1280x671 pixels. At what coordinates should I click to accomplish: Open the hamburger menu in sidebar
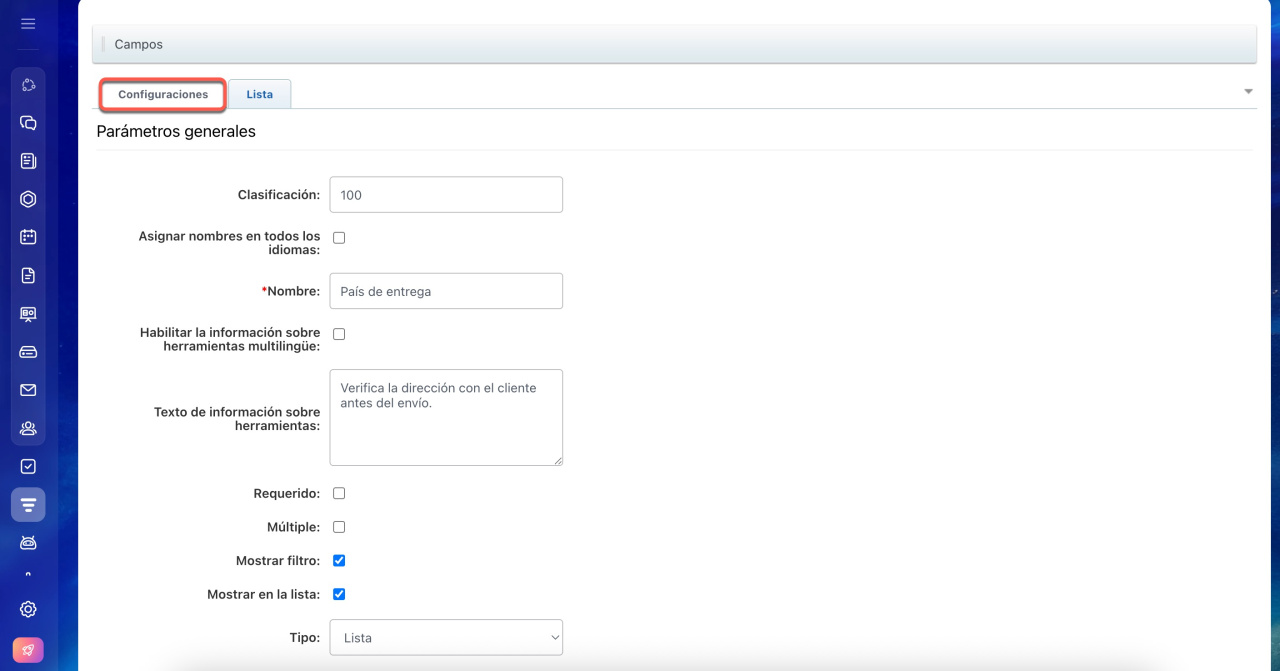(x=28, y=23)
